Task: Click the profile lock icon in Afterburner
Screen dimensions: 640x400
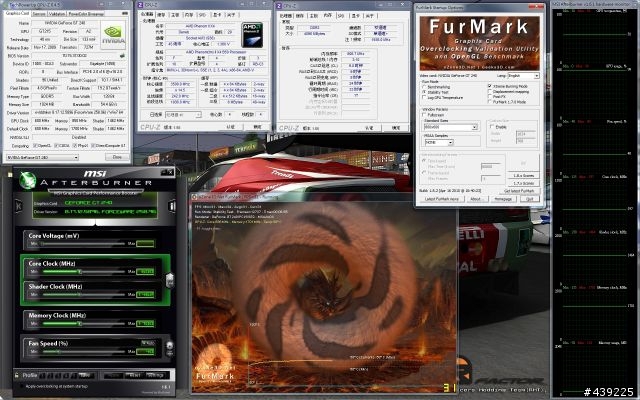Action: coord(17,375)
